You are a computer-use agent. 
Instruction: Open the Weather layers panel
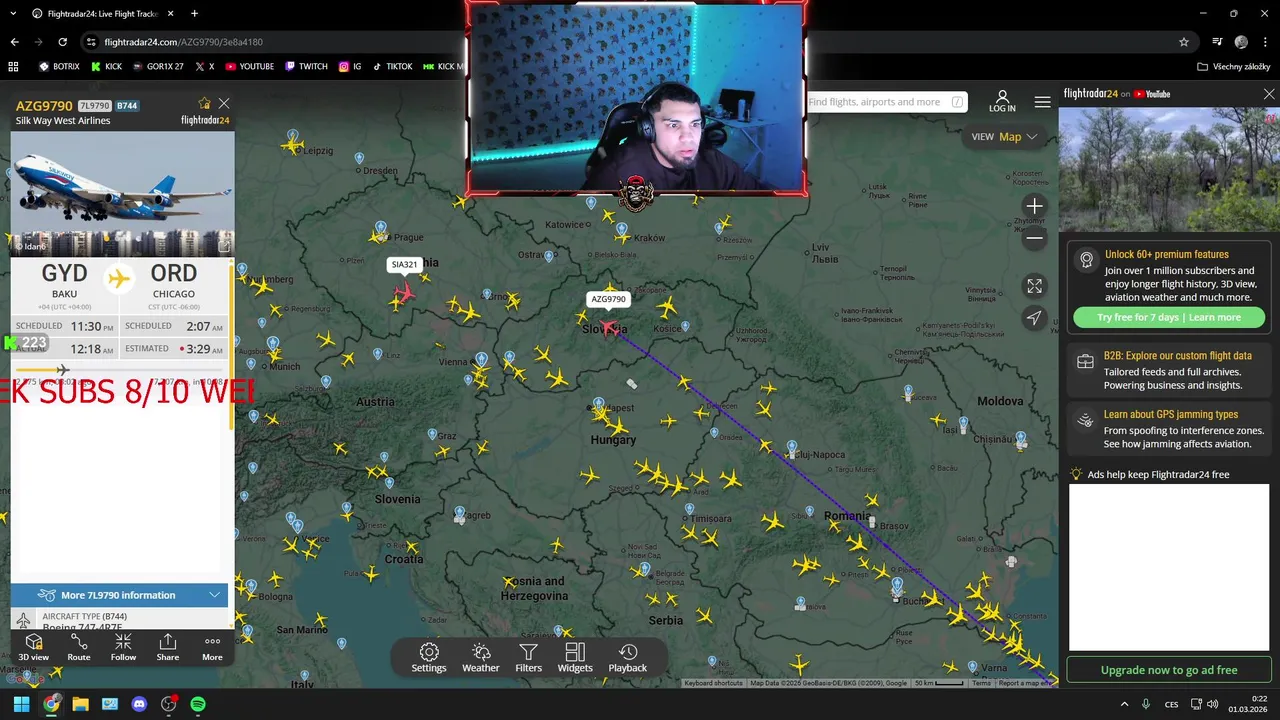[481, 658]
